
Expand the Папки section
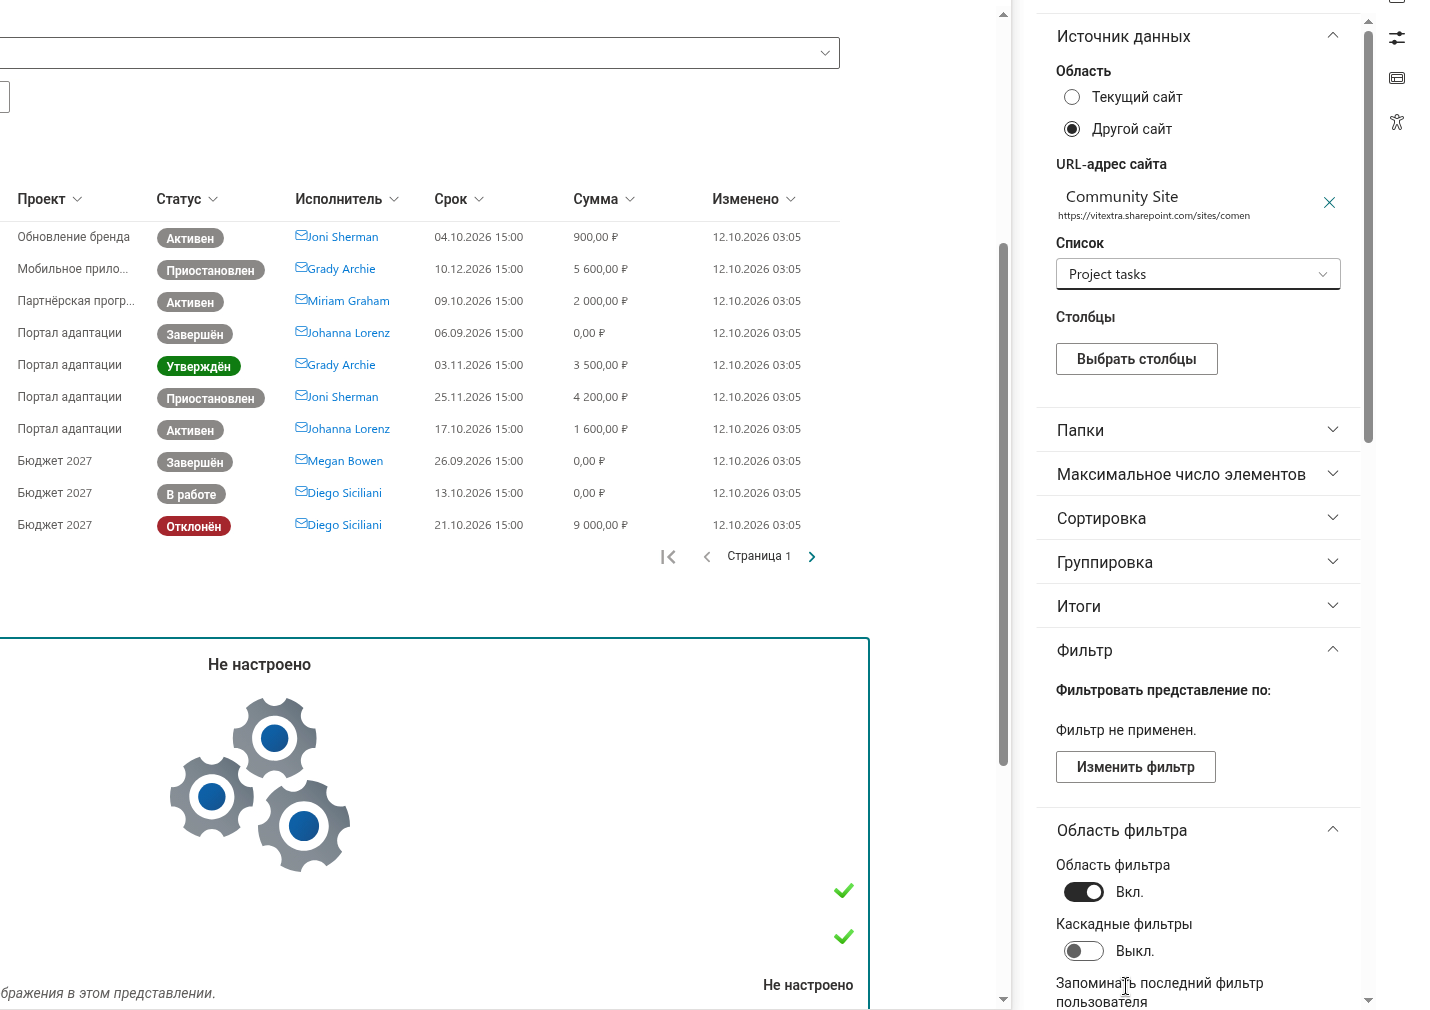point(1198,430)
